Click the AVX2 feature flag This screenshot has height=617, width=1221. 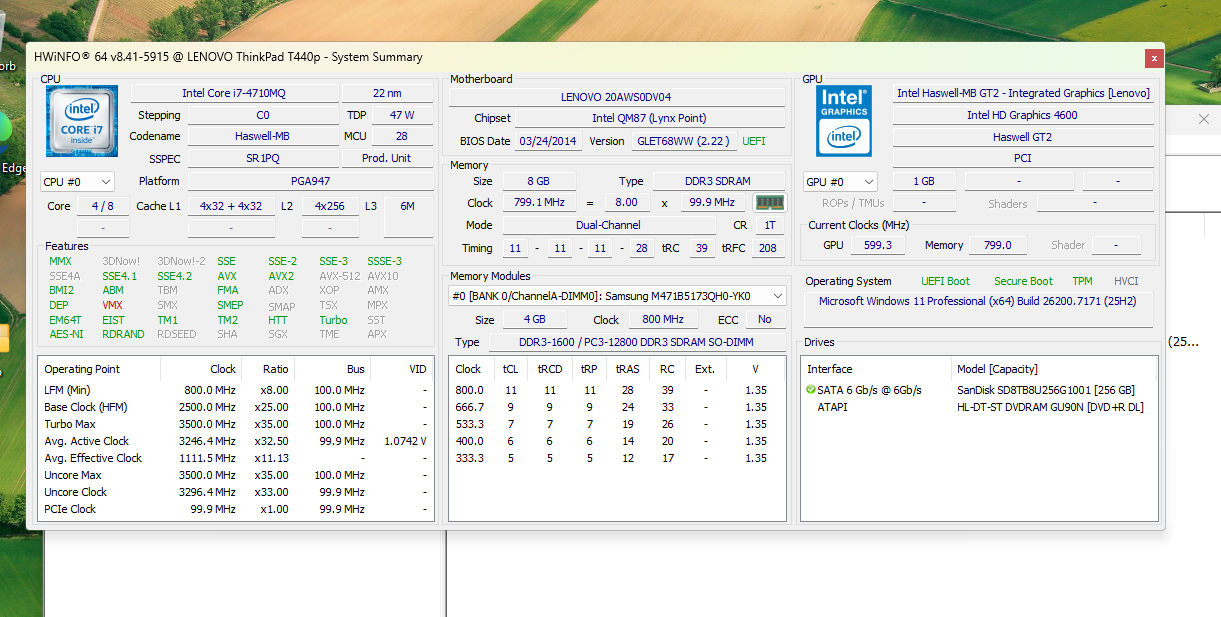(281, 276)
